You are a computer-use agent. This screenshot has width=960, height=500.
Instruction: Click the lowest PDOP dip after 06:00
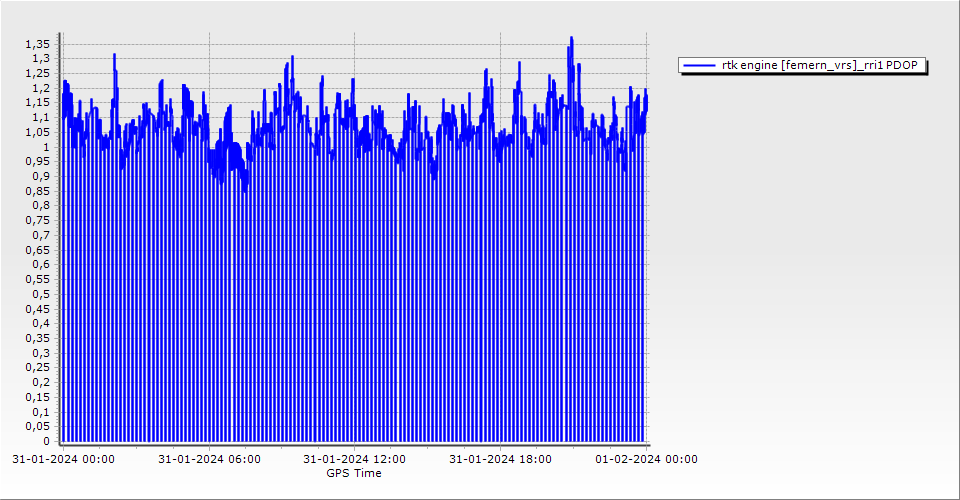(244, 190)
